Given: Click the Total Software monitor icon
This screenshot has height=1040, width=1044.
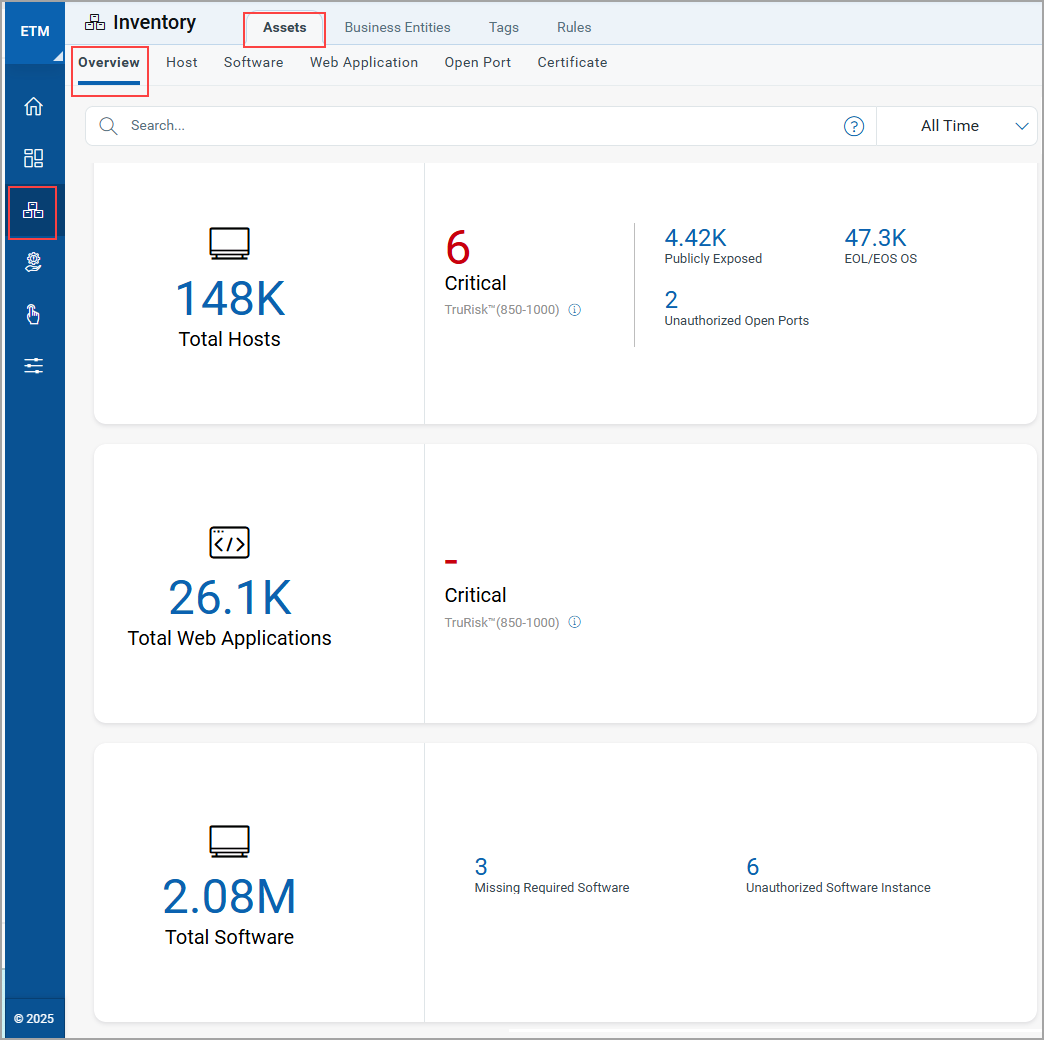Looking at the screenshot, I should click(230, 841).
